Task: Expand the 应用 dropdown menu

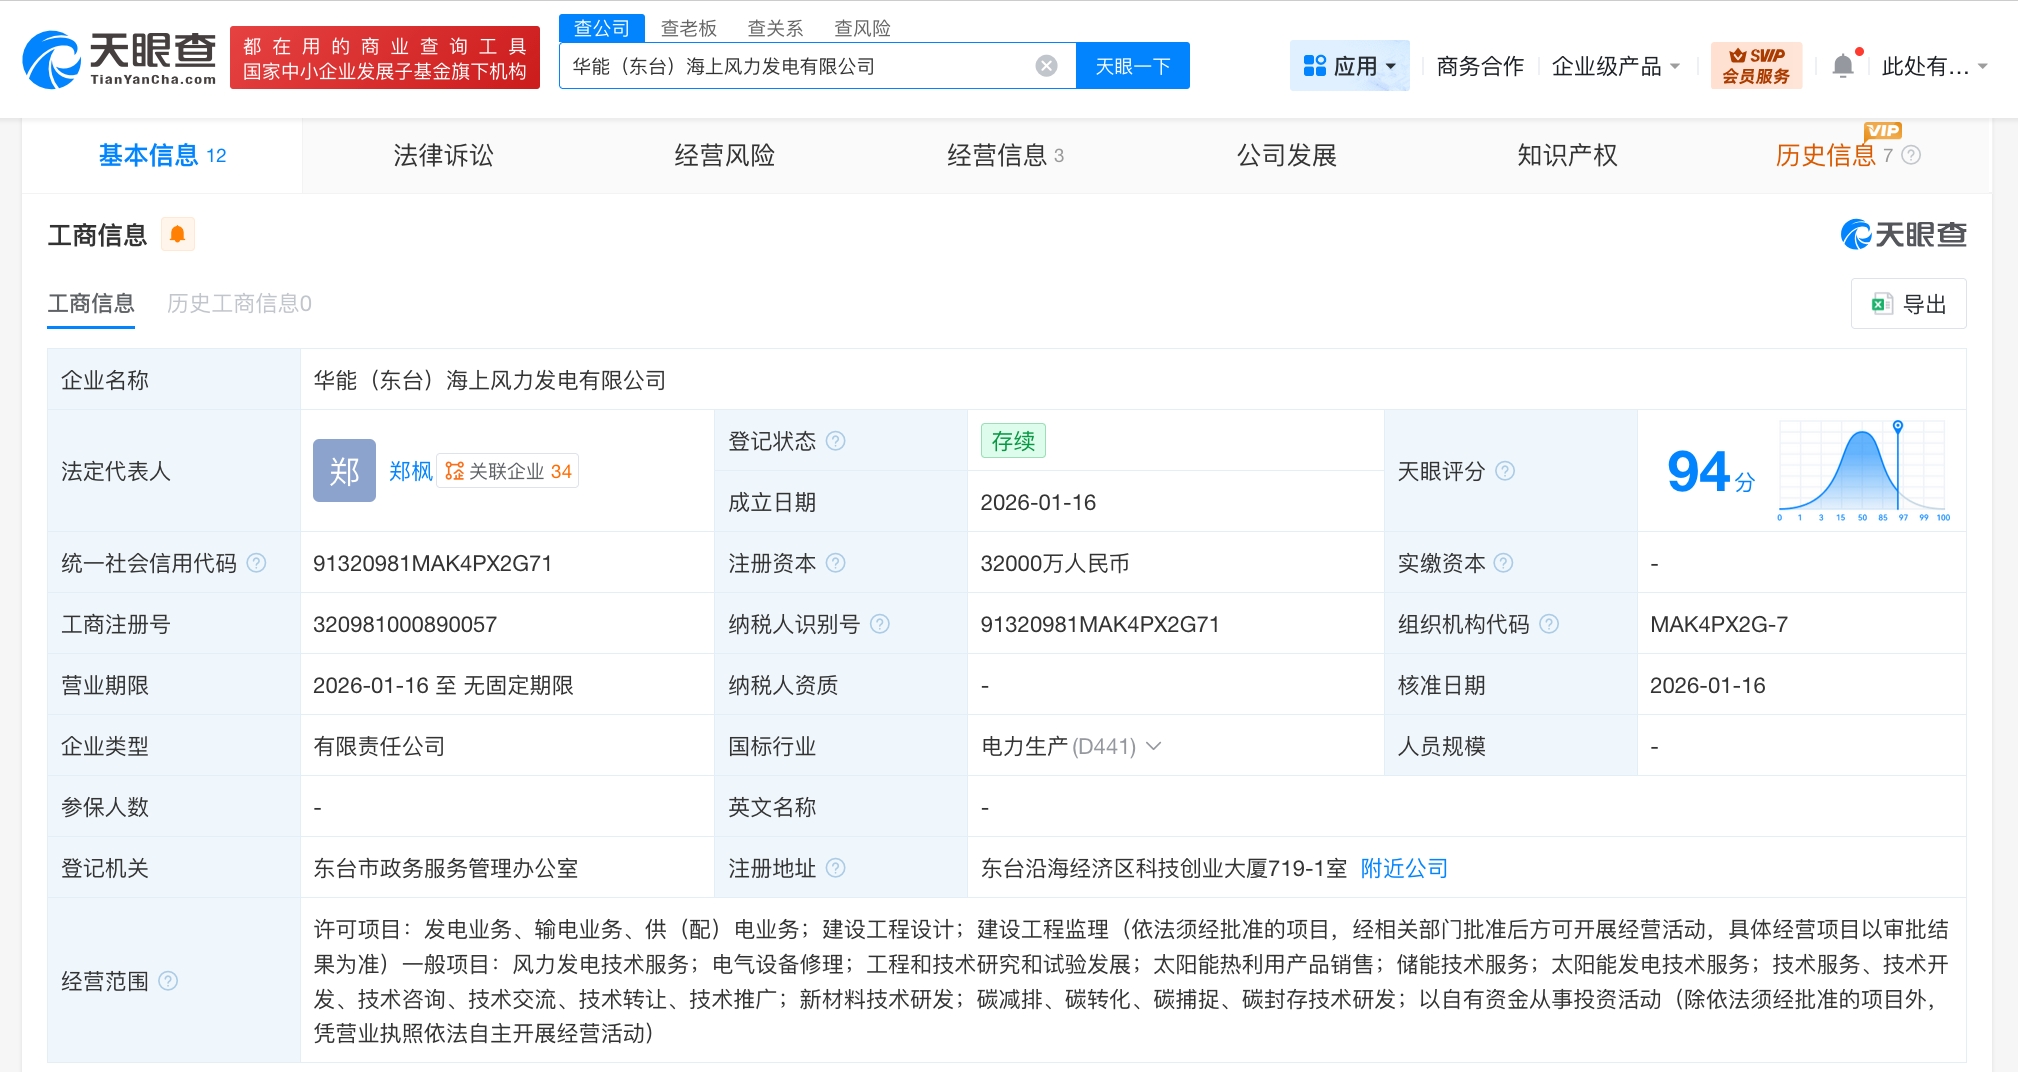Action: [1349, 66]
